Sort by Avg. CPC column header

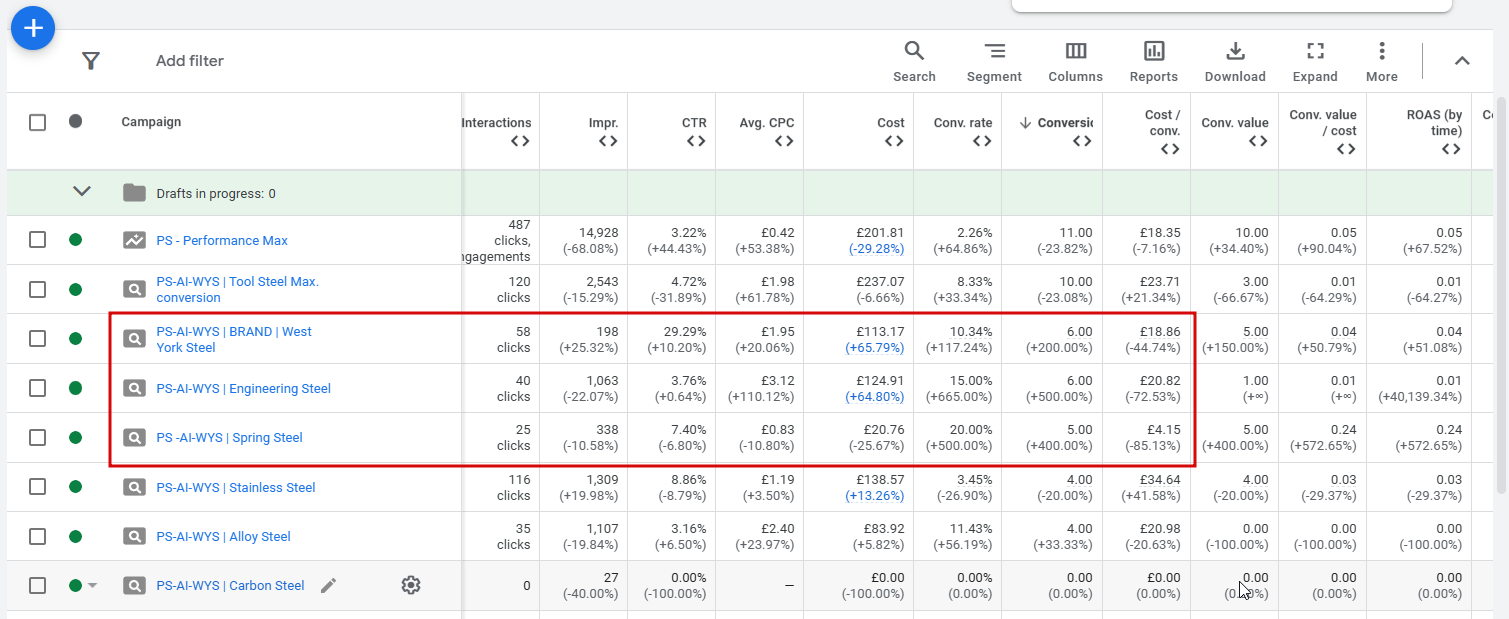(768, 123)
